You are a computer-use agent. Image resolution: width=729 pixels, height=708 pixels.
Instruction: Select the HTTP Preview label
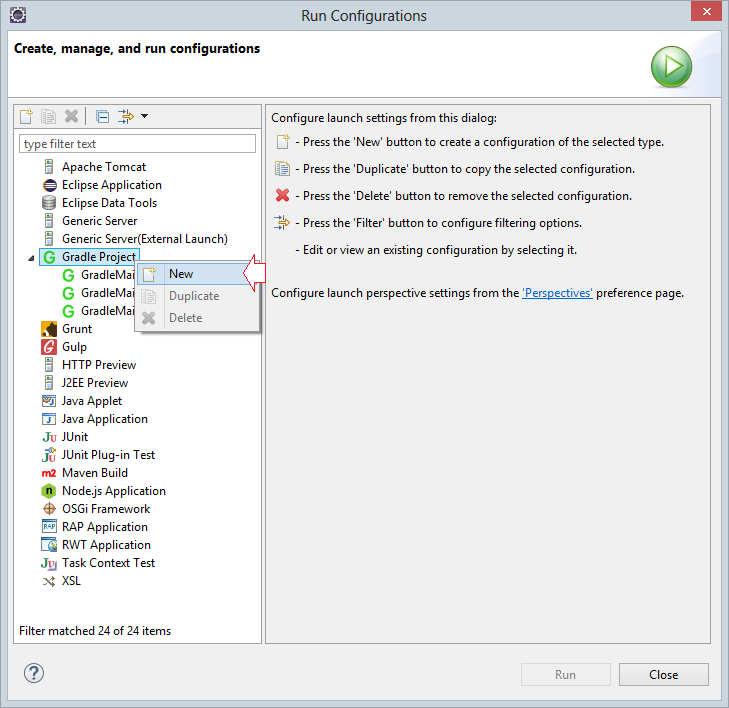pos(99,365)
